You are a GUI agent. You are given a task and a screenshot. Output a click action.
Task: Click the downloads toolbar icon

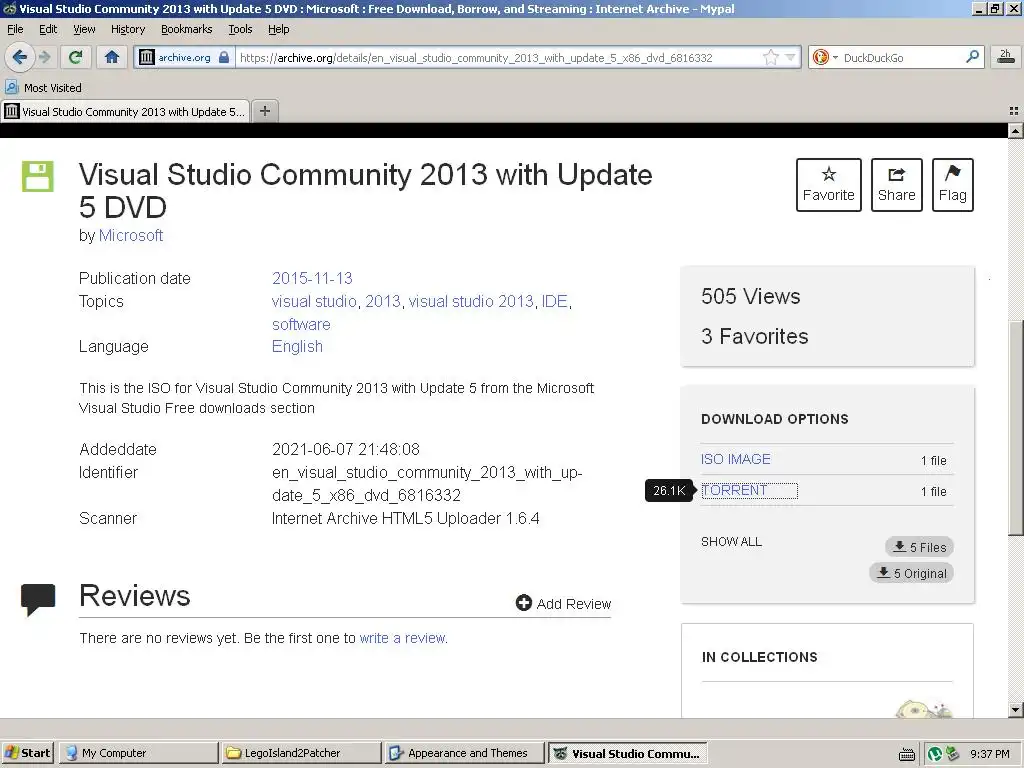[x=1006, y=57]
